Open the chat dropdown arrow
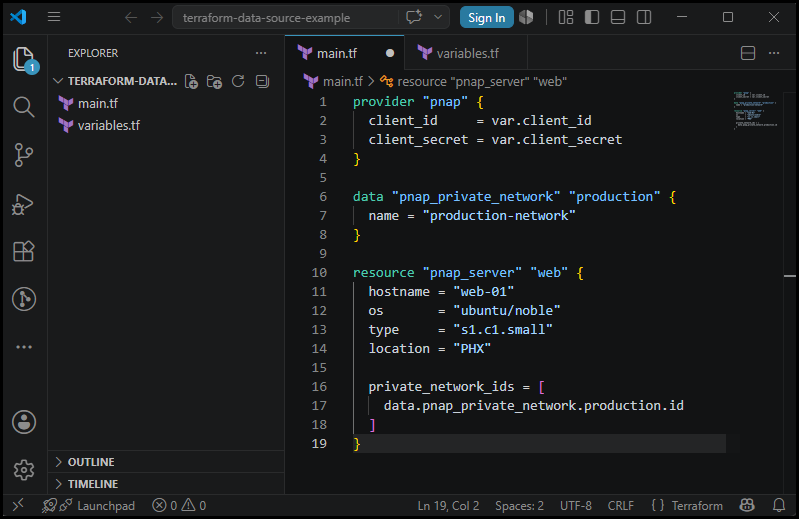Screen dimensions: 799x519 [438, 17]
